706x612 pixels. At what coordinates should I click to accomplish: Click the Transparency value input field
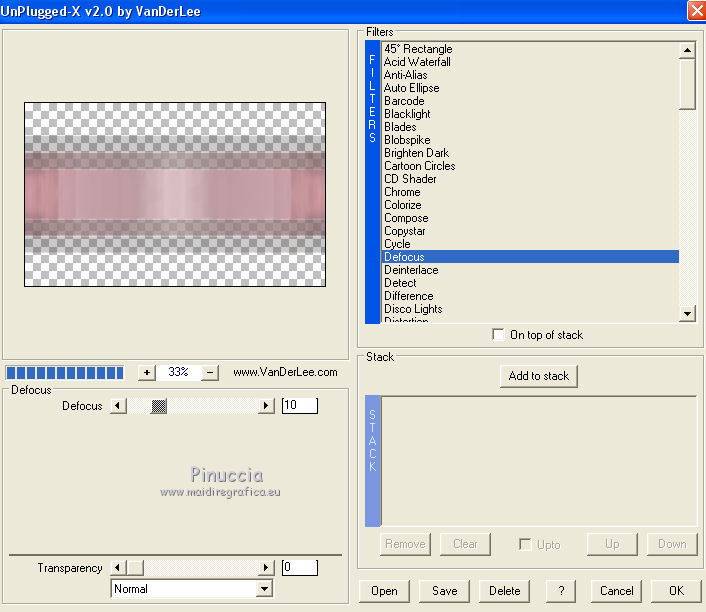tap(300, 567)
